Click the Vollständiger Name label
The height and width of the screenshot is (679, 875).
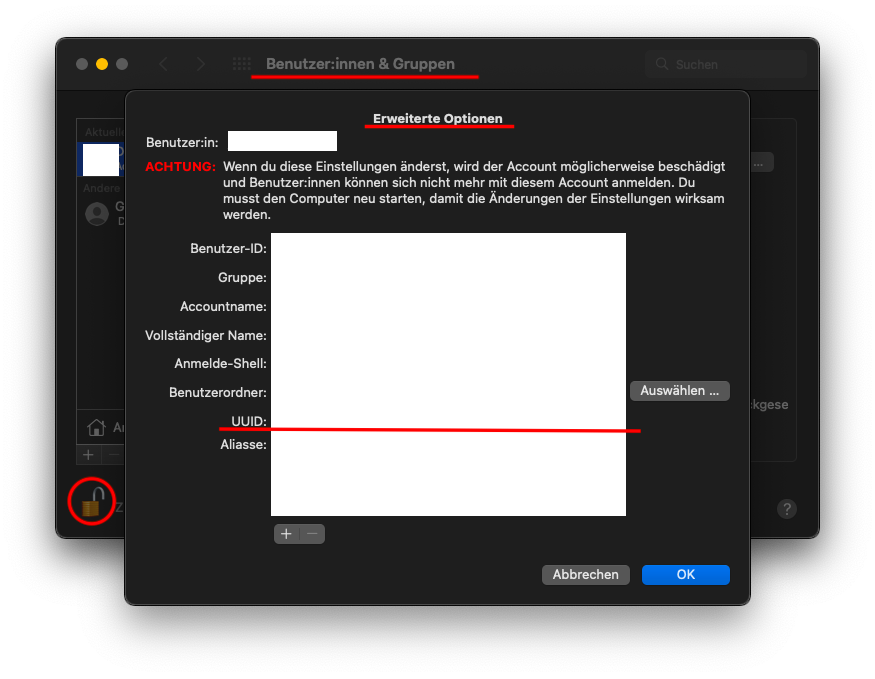tap(206, 335)
